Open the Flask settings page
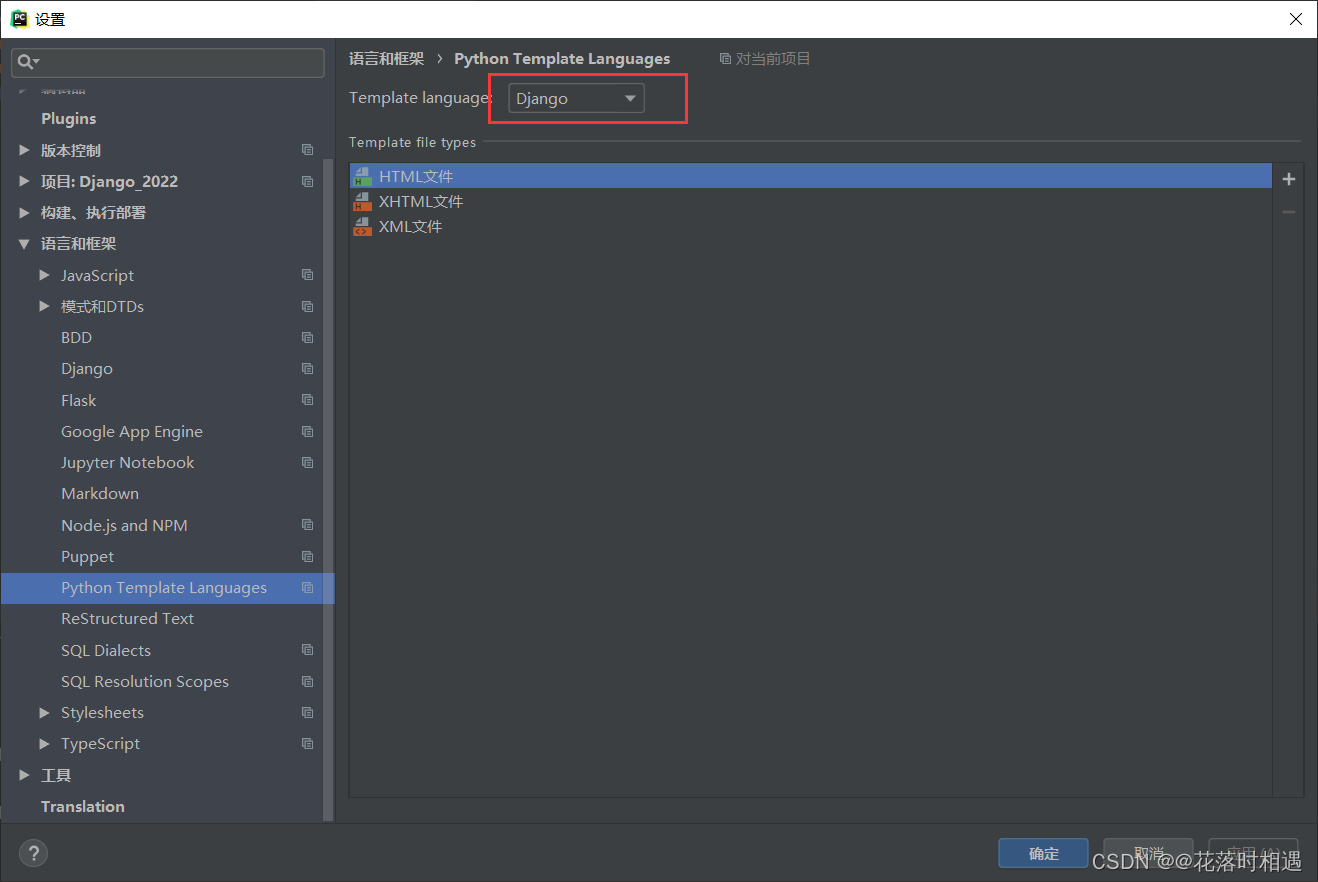1318x882 pixels. click(x=79, y=400)
